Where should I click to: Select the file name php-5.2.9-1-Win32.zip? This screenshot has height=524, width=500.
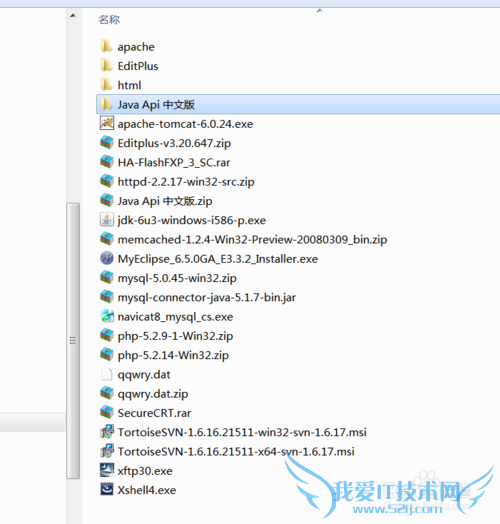pyautogui.click(x=175, y=336)
